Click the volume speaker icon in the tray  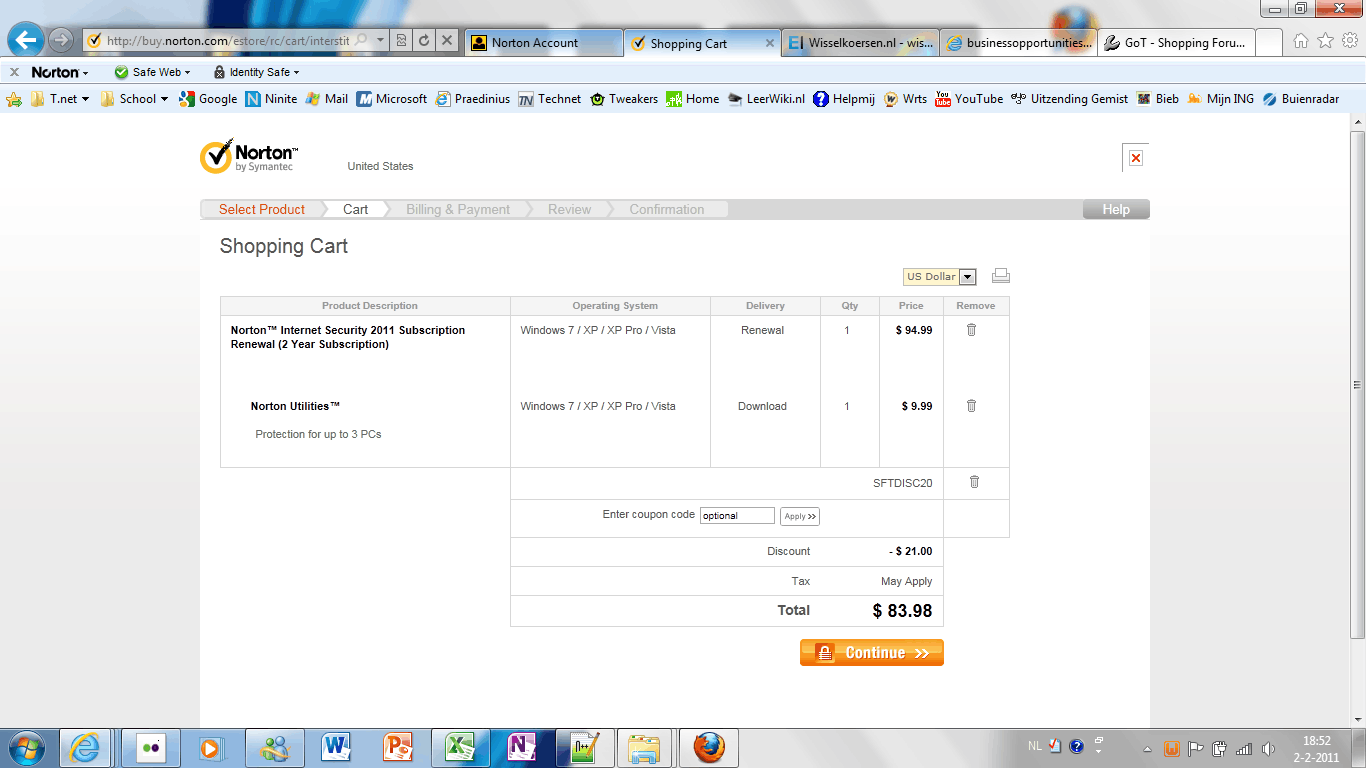point(1268,748)
